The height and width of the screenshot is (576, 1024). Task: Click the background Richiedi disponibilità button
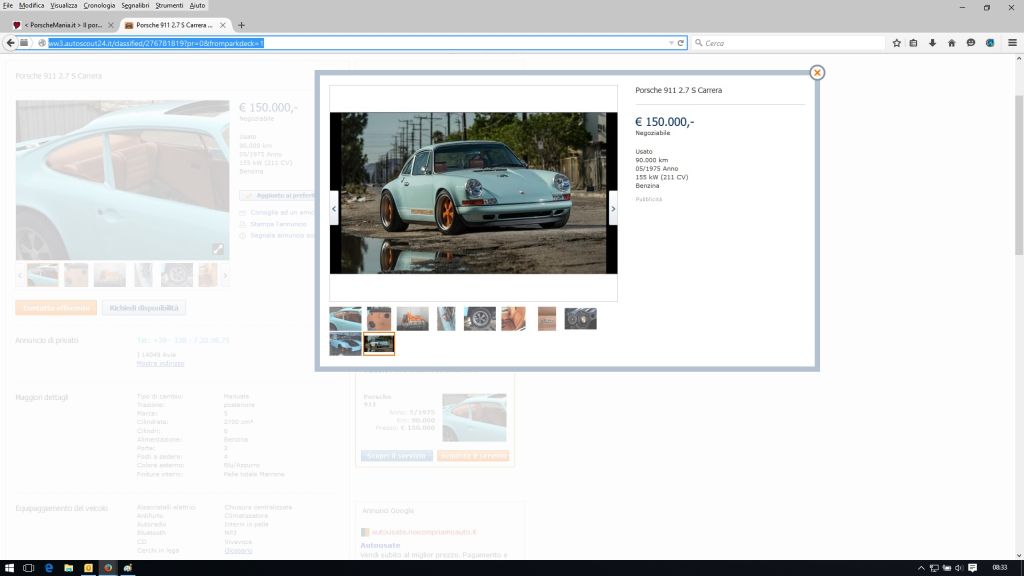pos(144,308)
